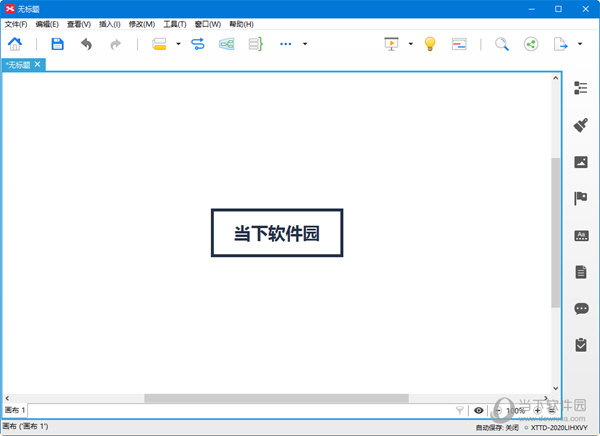The image size is (600, 436).
Task: Click the 画布 ('画布 1') status bar text
Action: coord(26,426)
